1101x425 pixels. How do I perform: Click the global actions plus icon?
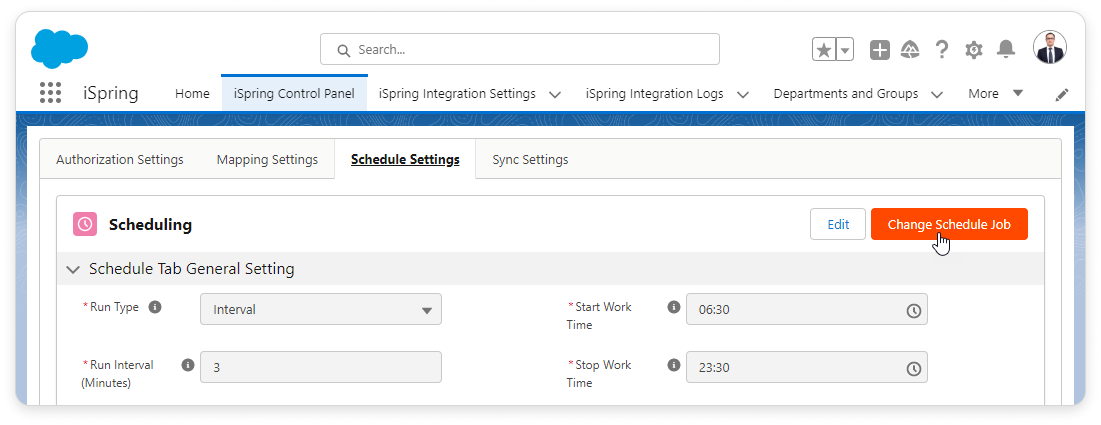[x=879, y=50]
